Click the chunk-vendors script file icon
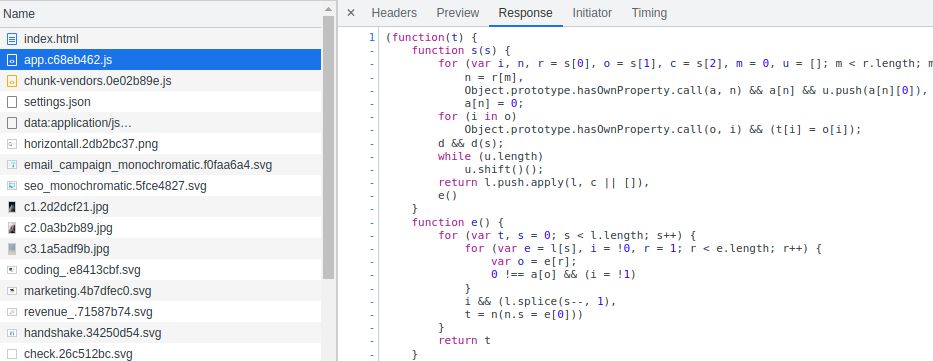 [12, 81]
